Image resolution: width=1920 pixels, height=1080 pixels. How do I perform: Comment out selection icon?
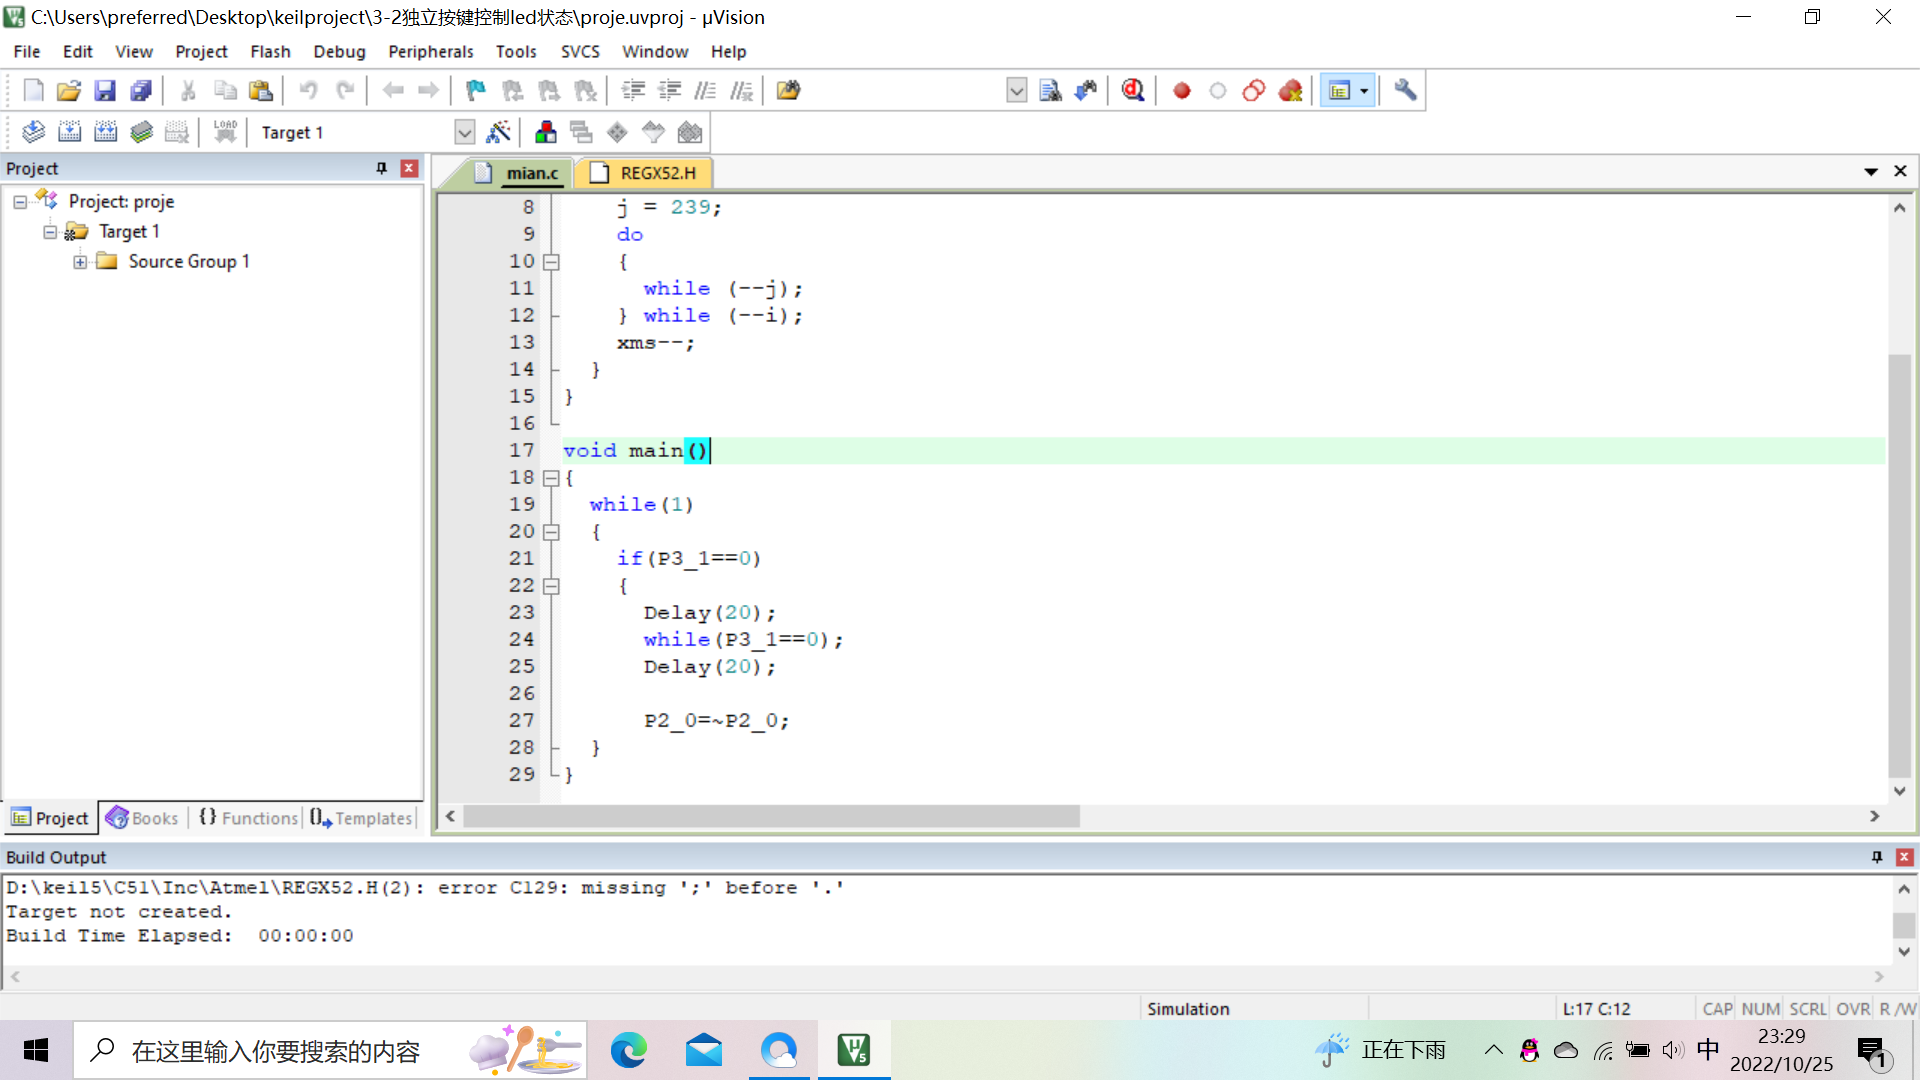(x=705, y=91)
